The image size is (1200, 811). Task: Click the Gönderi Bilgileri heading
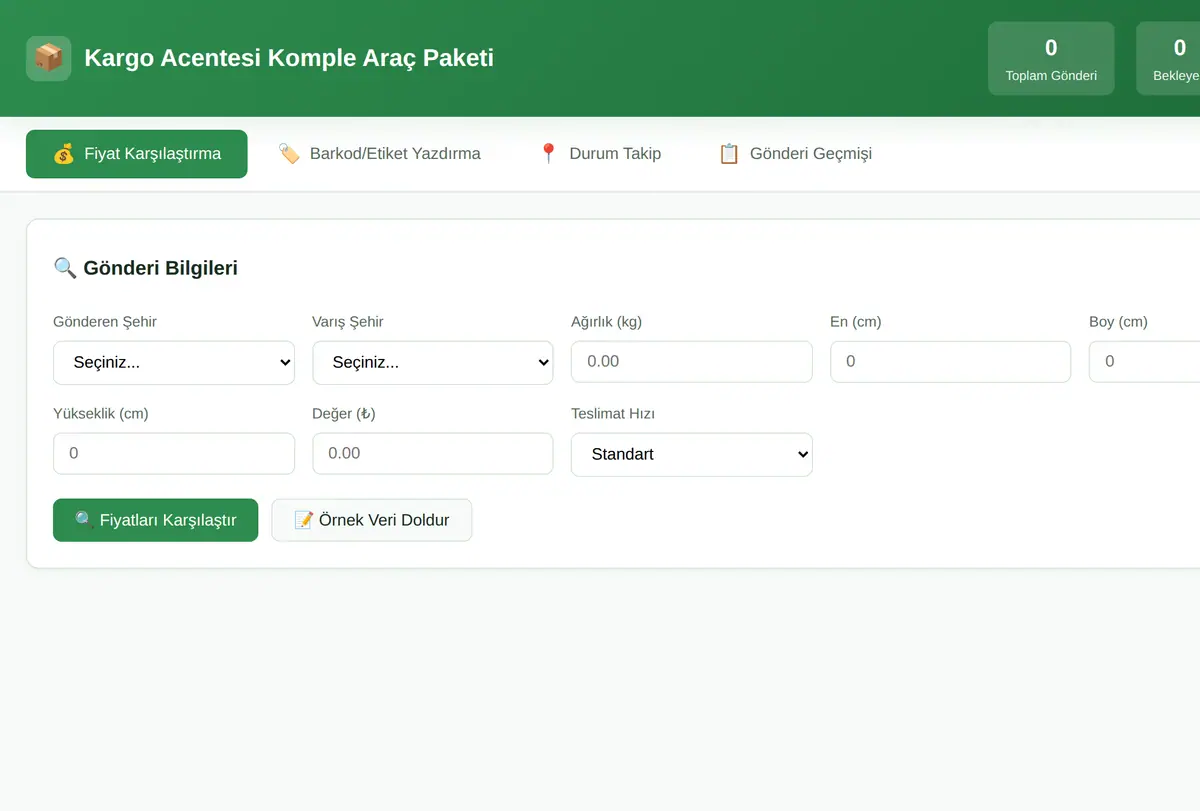(160, 268)
